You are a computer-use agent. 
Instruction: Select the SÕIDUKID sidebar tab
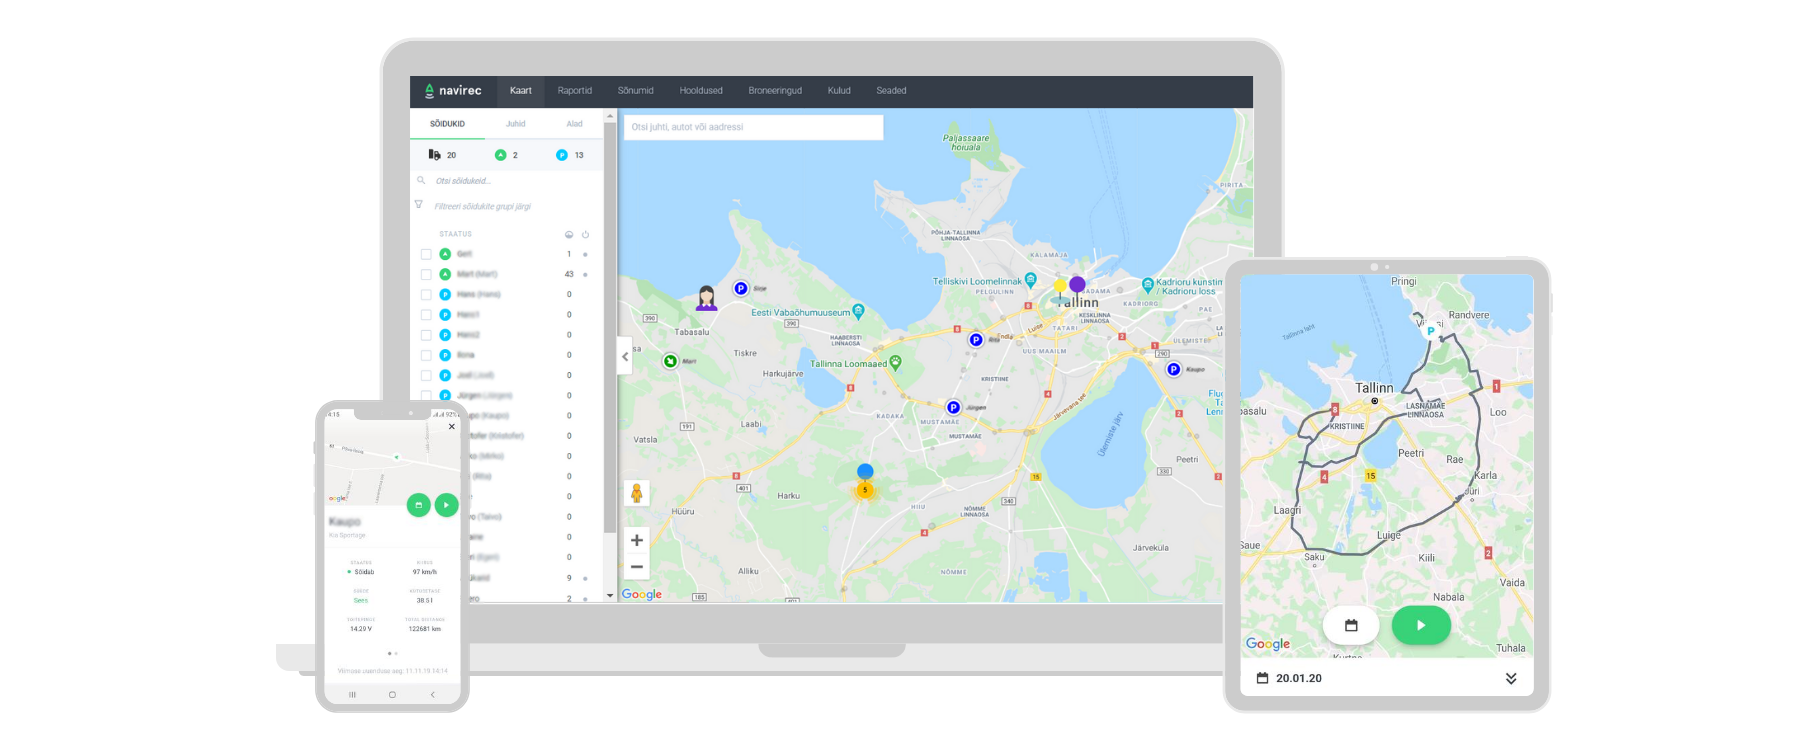point(448,124)
